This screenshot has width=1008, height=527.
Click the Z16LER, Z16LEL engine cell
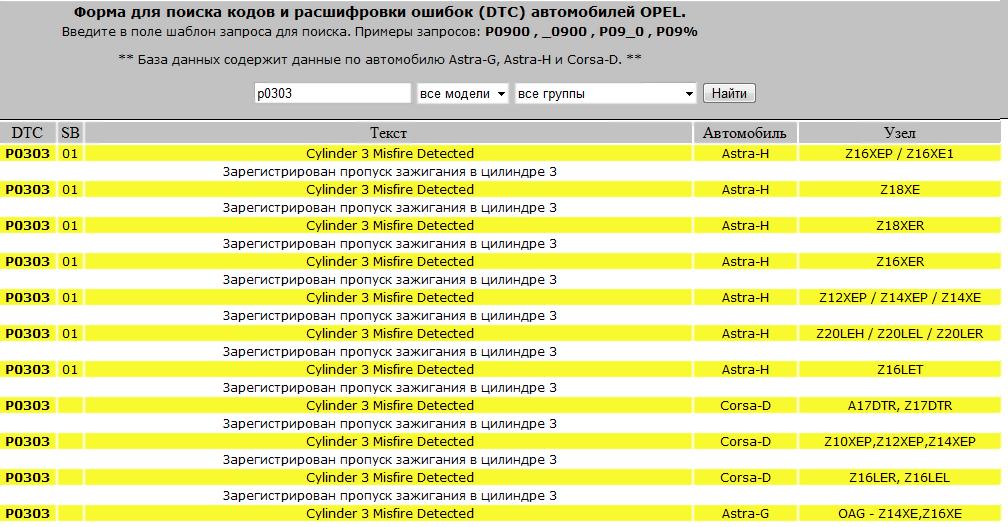point(899,478)
